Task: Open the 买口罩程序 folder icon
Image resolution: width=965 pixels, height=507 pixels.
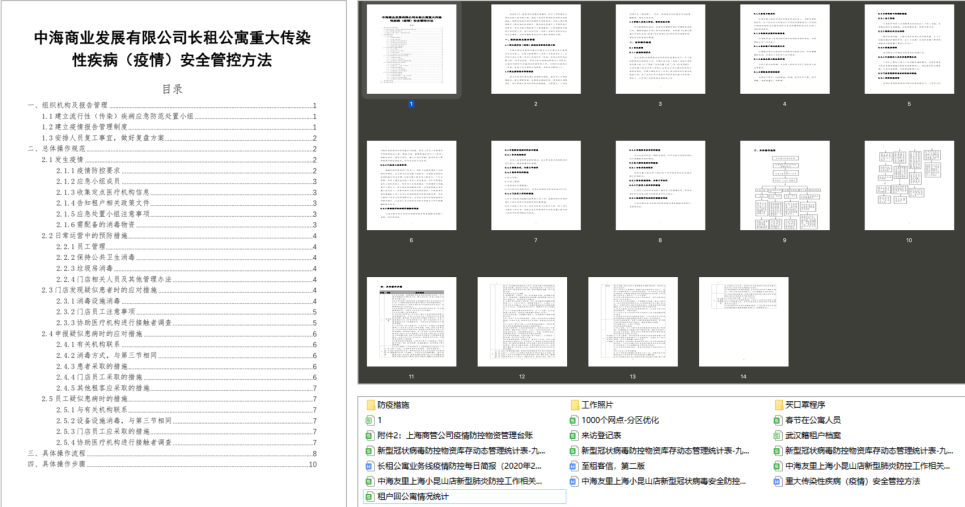Action: point(779,405)
